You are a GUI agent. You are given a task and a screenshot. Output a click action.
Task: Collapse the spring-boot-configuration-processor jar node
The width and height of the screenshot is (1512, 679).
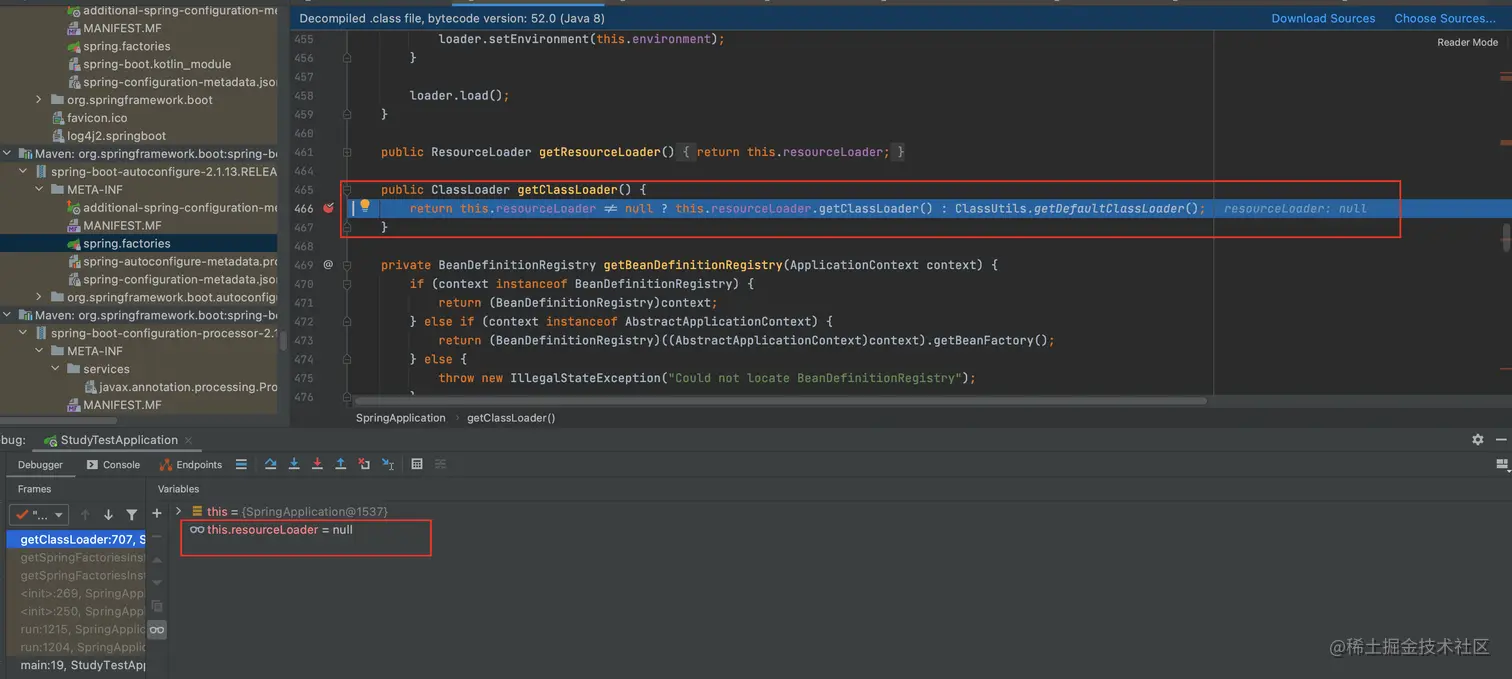[x=24, y=333]
